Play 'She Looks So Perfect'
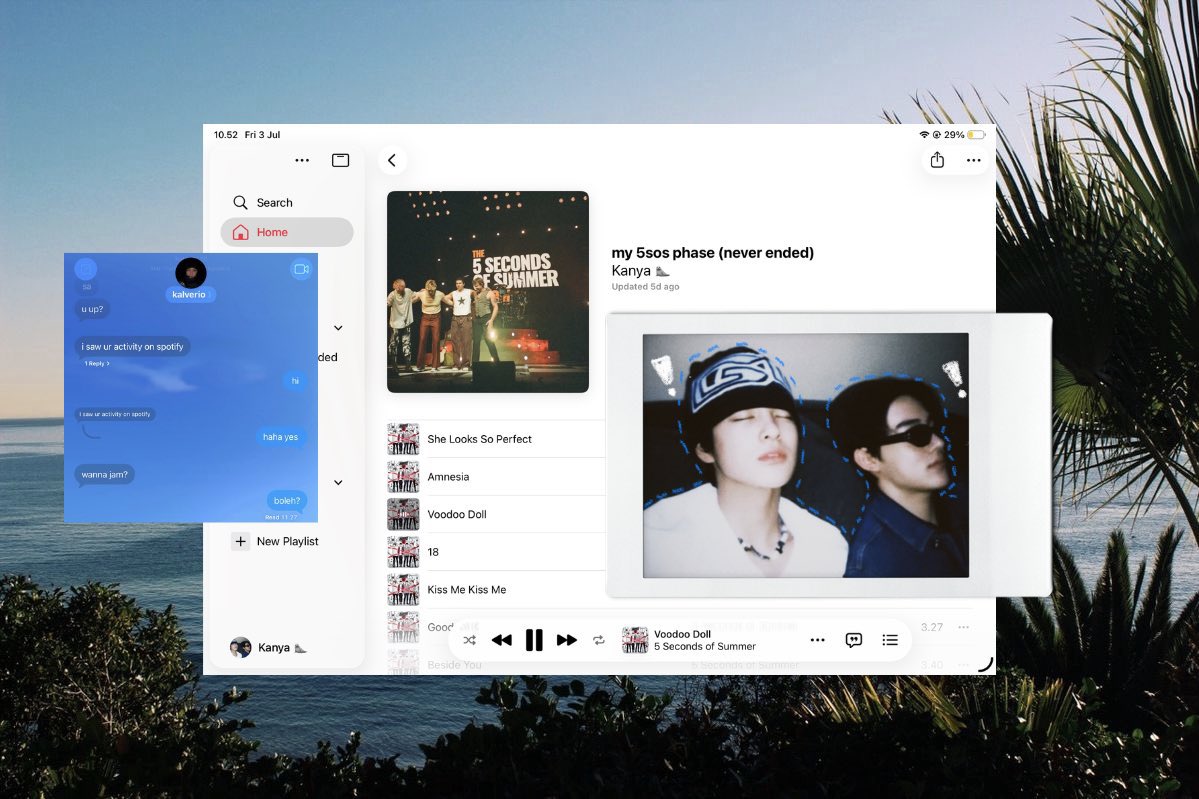1199x799 pixels. coord(479,439)
